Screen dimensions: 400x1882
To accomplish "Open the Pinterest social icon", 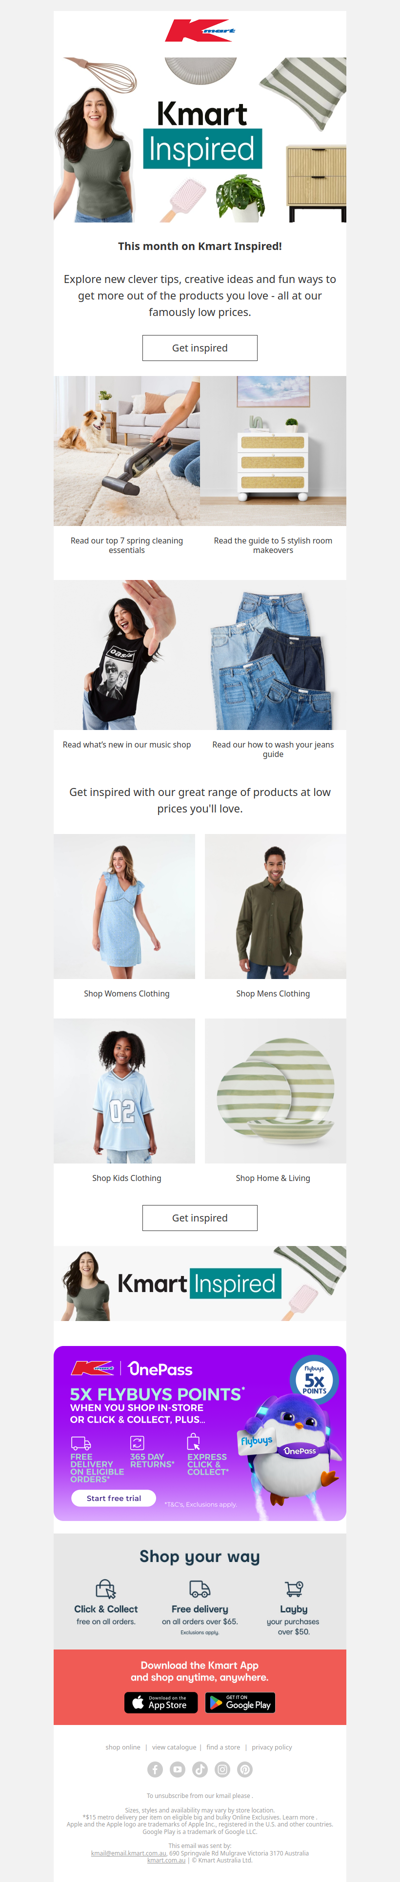I will point(245,1769).
